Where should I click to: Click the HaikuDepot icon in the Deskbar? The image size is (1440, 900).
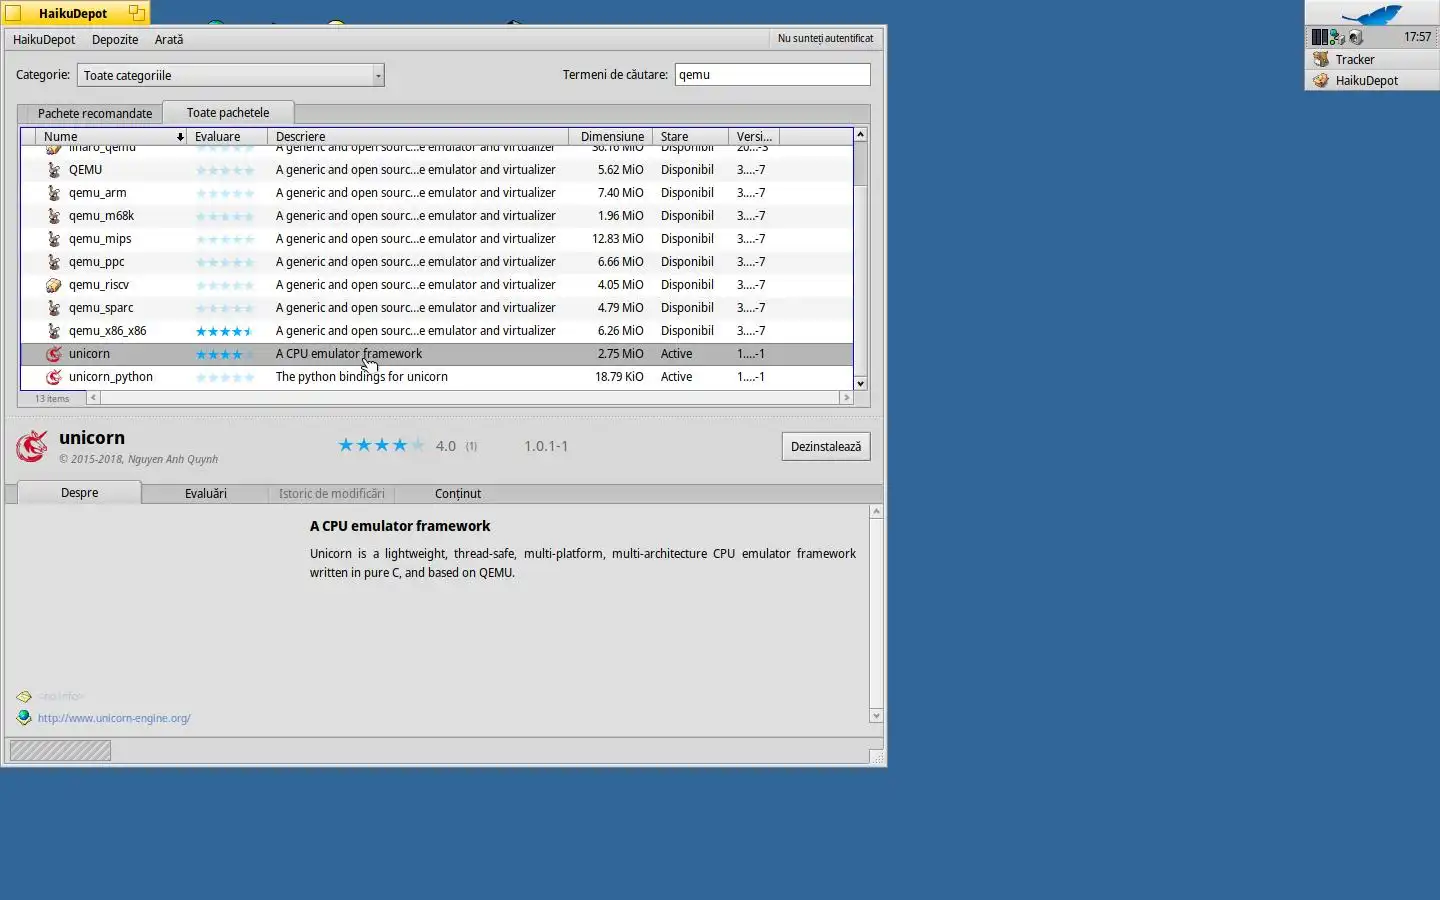[1321, 80]
